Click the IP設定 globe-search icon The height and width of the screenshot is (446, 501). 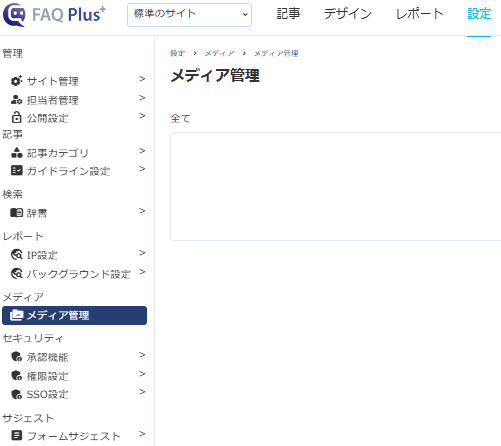(17, 255)
